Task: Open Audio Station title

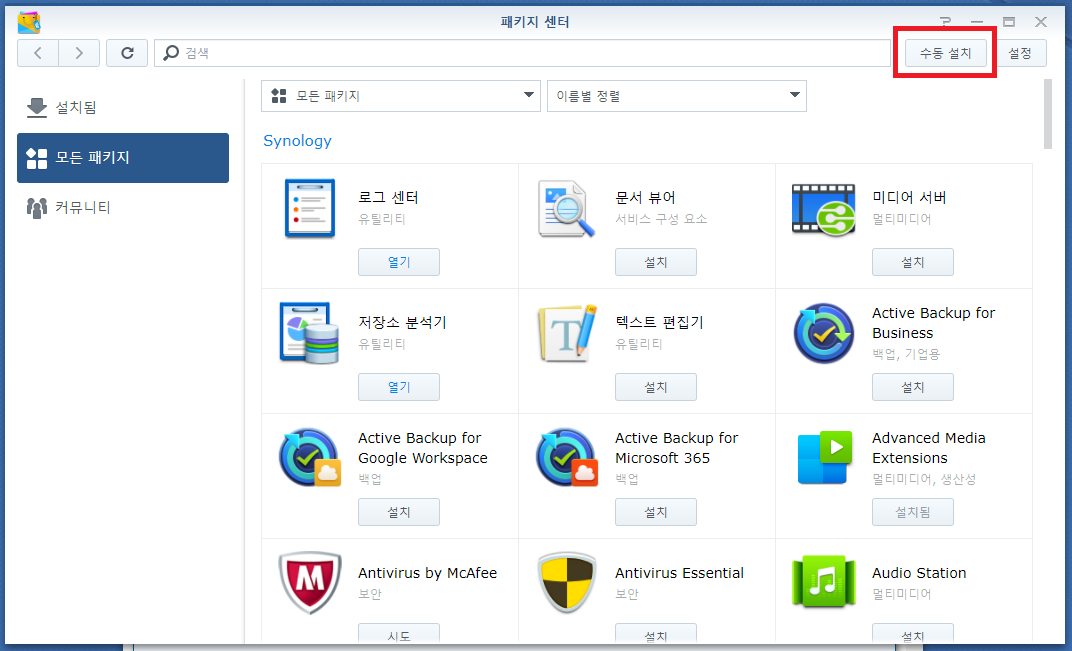Action: pyautogui.click(x=919, y=573)
